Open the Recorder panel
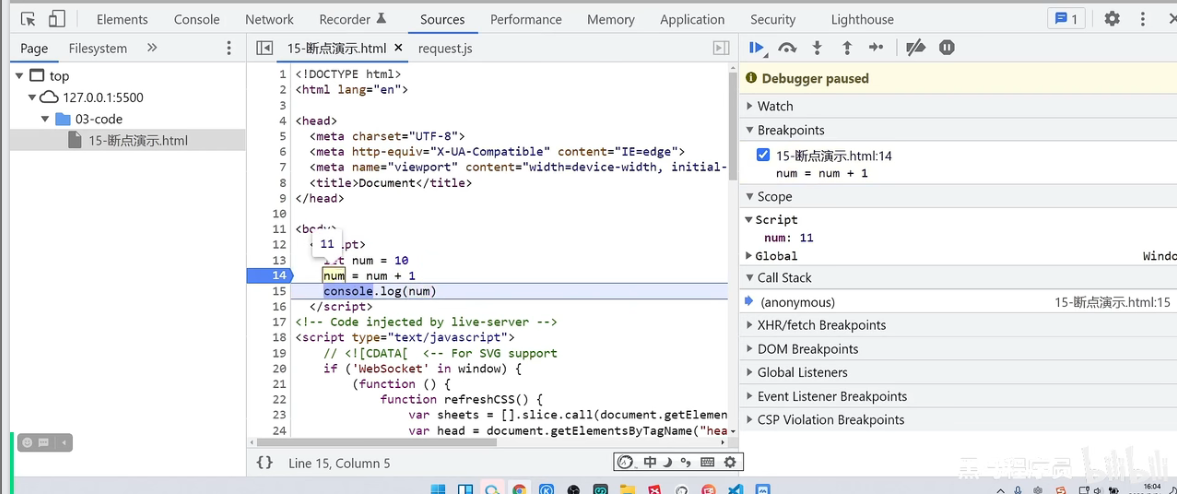 click(x=352, y=20)
